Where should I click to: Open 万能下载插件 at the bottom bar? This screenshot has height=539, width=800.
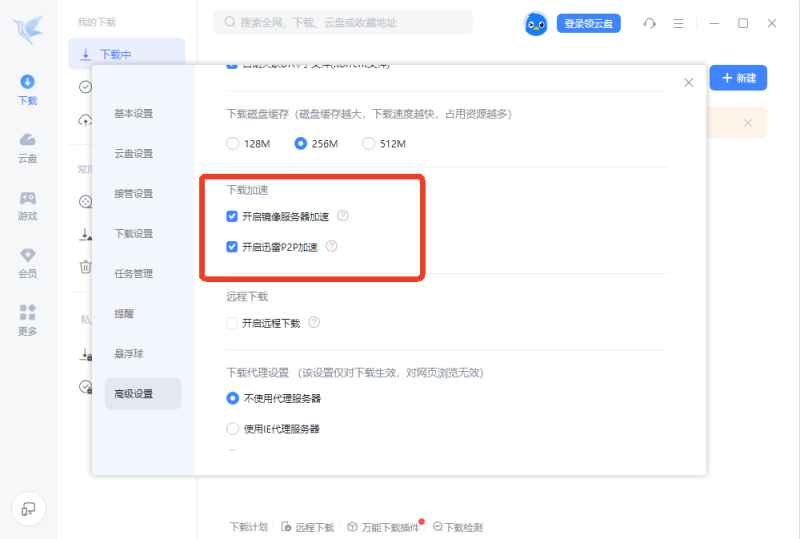[x=384, y=527]
